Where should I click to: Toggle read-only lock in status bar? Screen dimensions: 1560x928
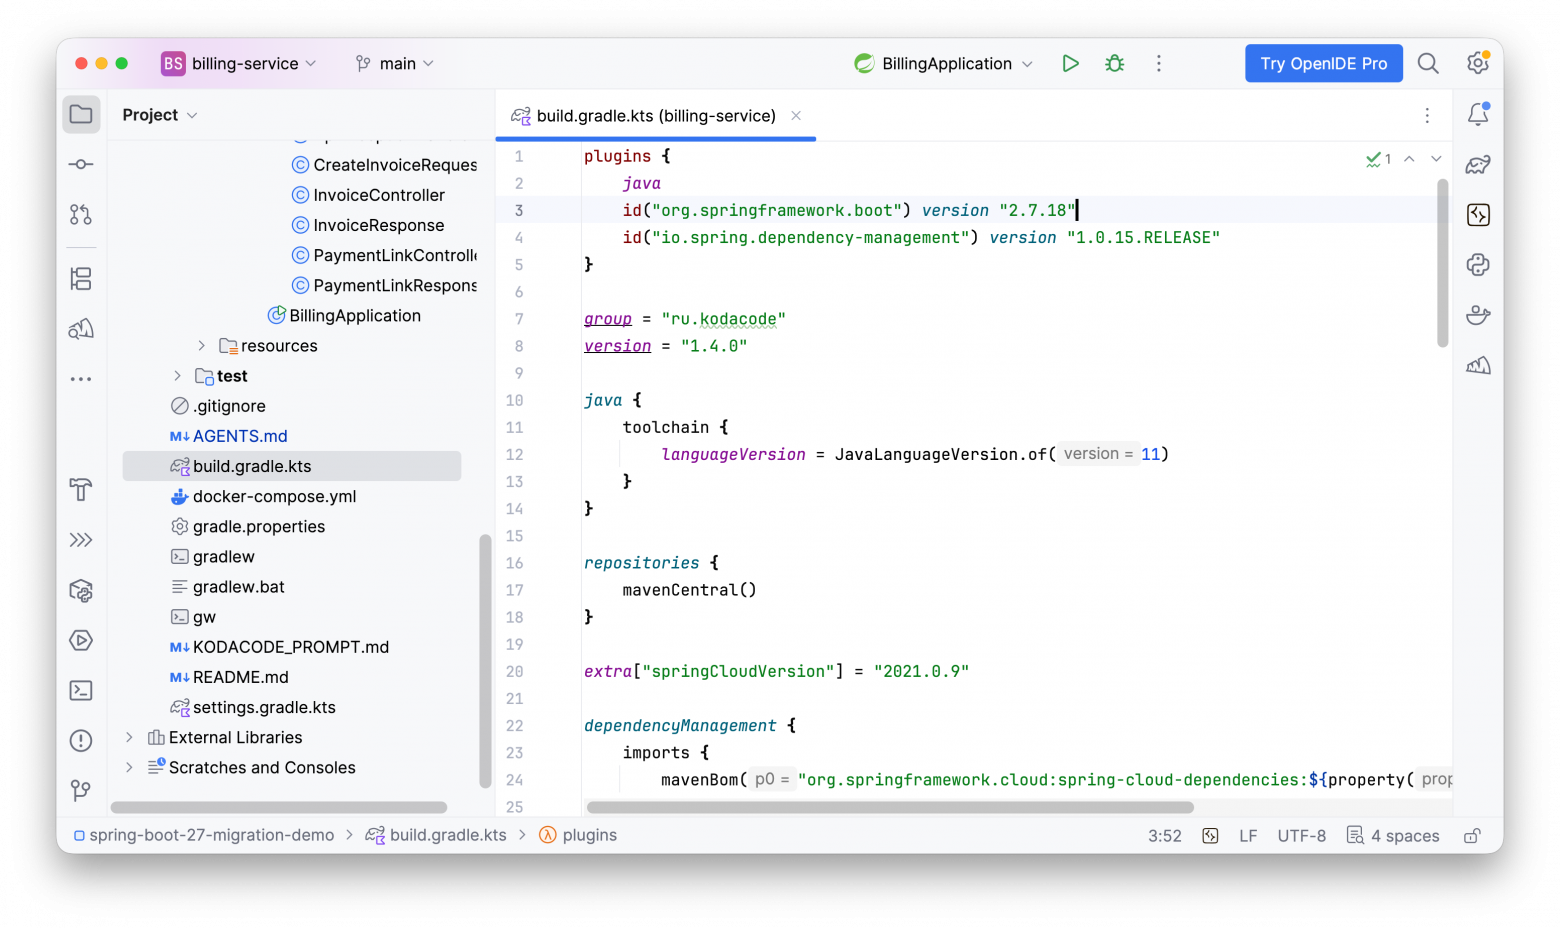click(1472, 836)
